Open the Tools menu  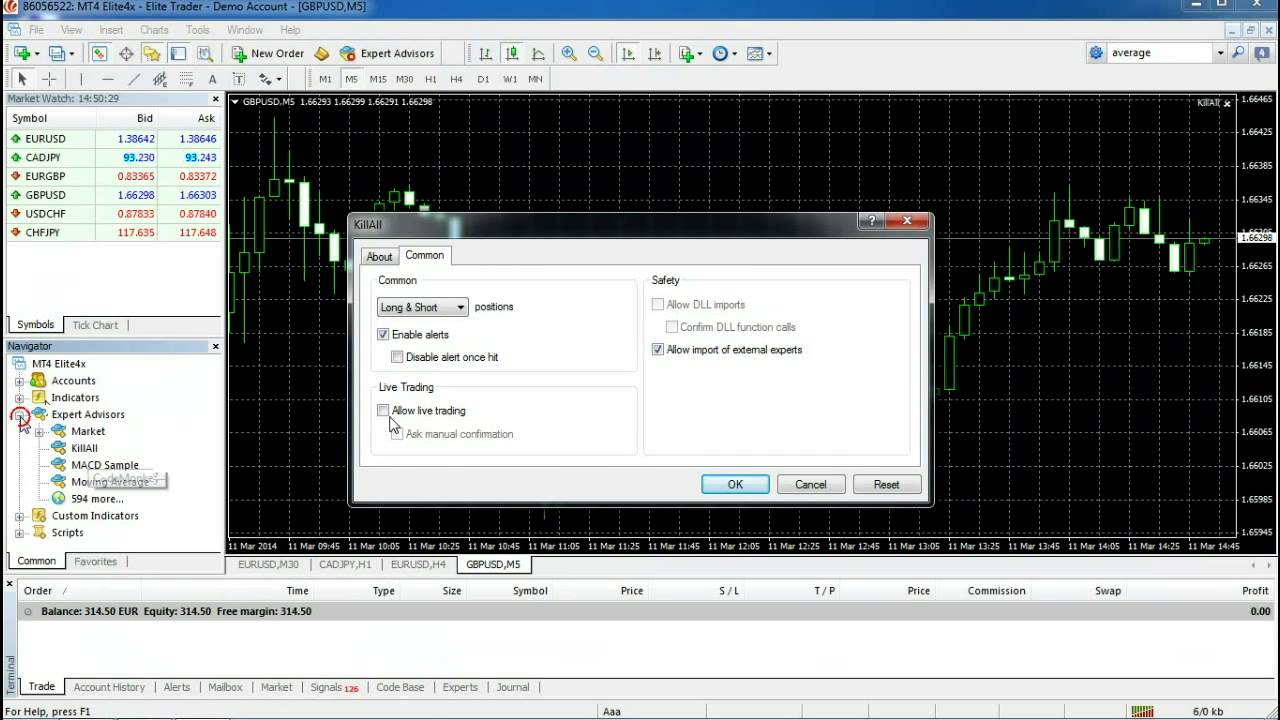[x=198, y=30]
